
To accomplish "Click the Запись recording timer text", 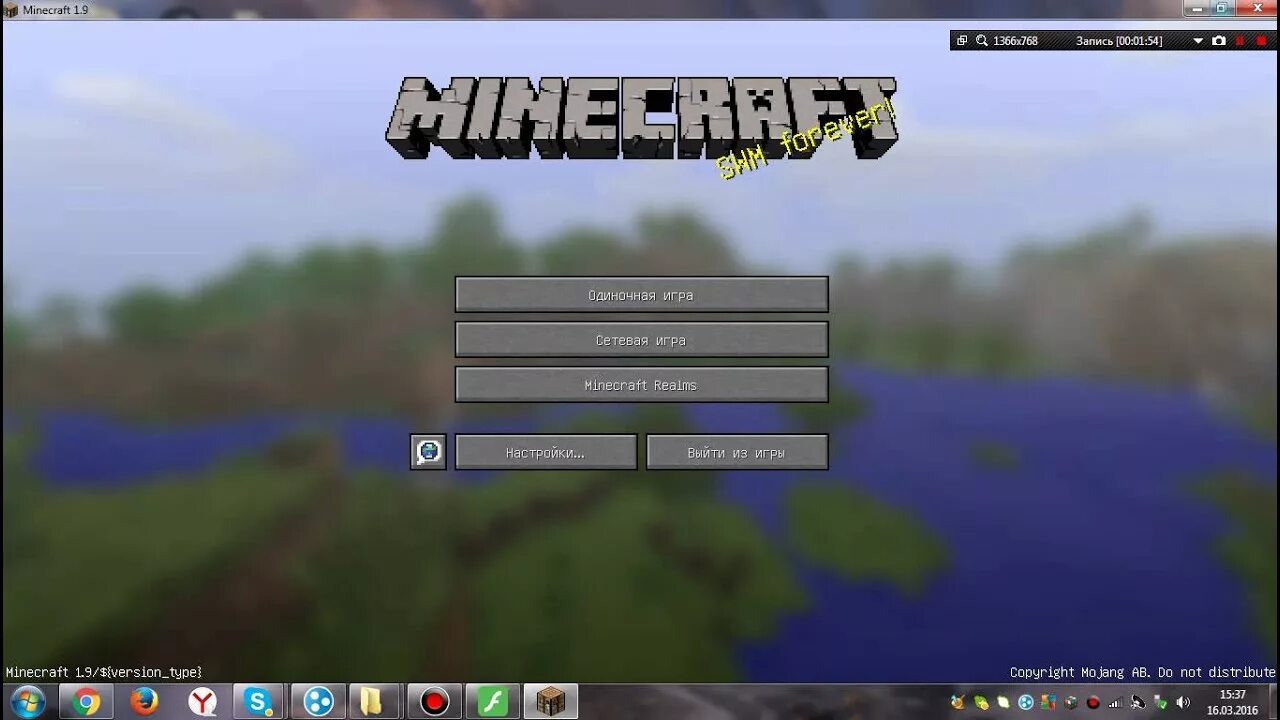I will click(1119, 41).
